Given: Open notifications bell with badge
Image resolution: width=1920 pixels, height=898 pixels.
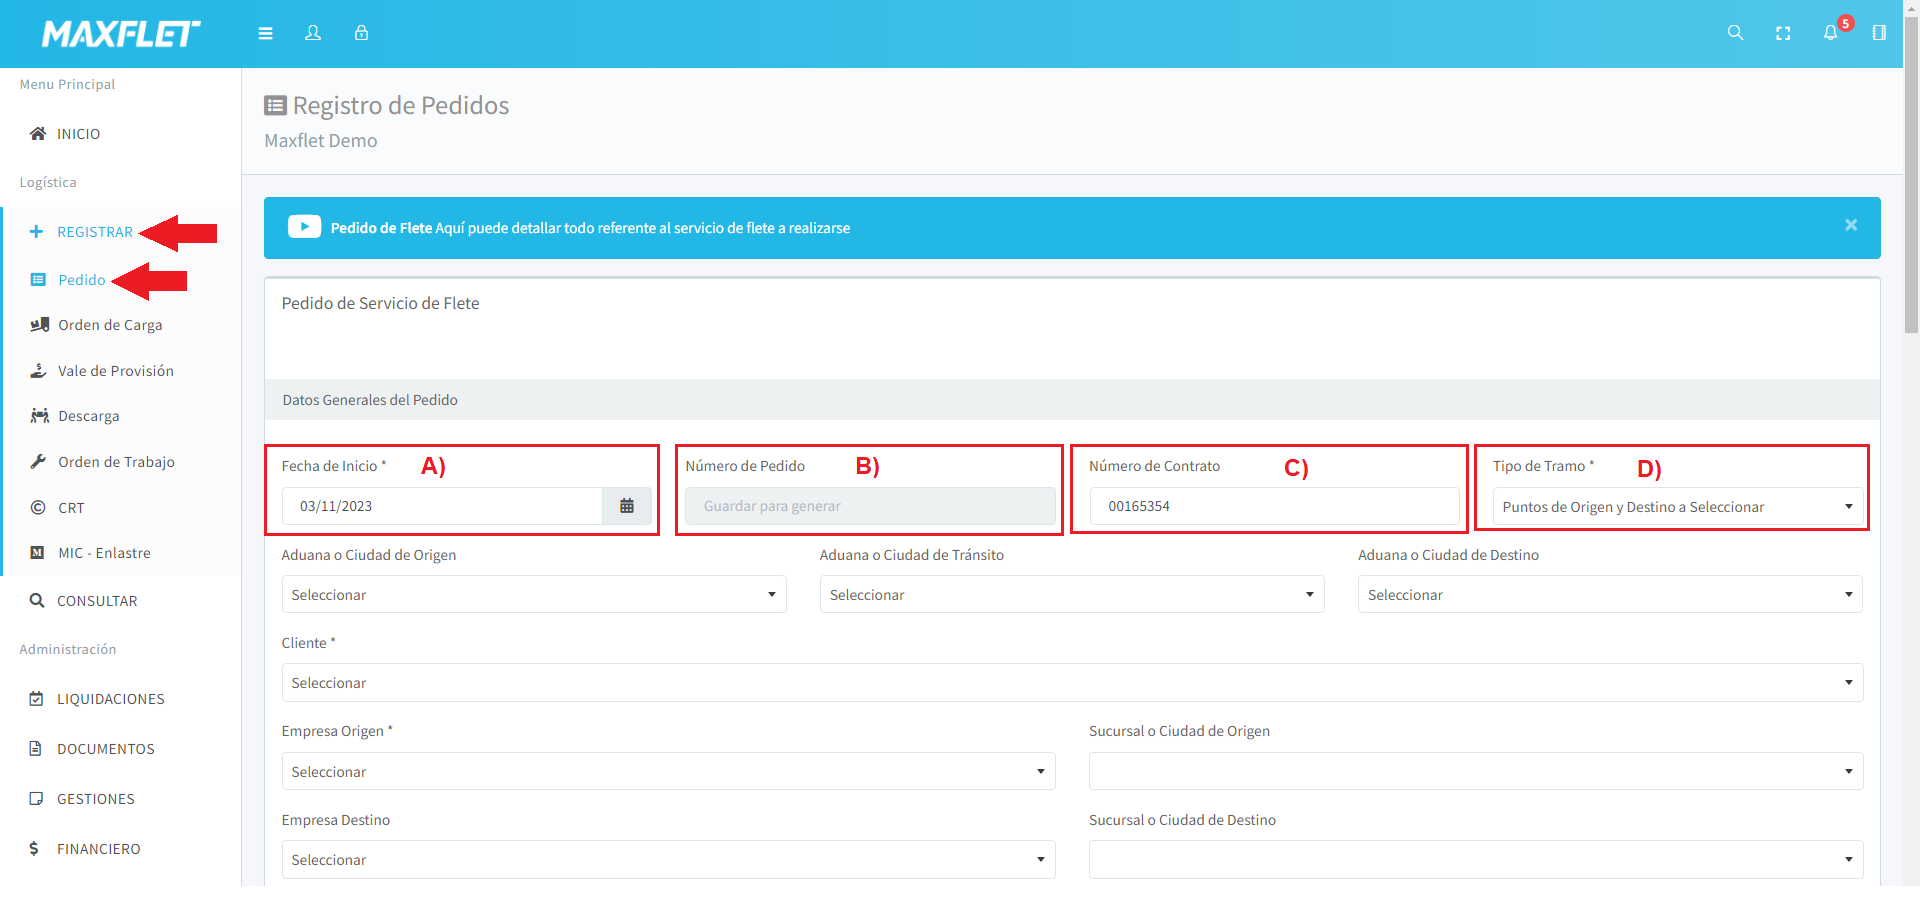Looking at the screenshot, I should coord(1831,33).
